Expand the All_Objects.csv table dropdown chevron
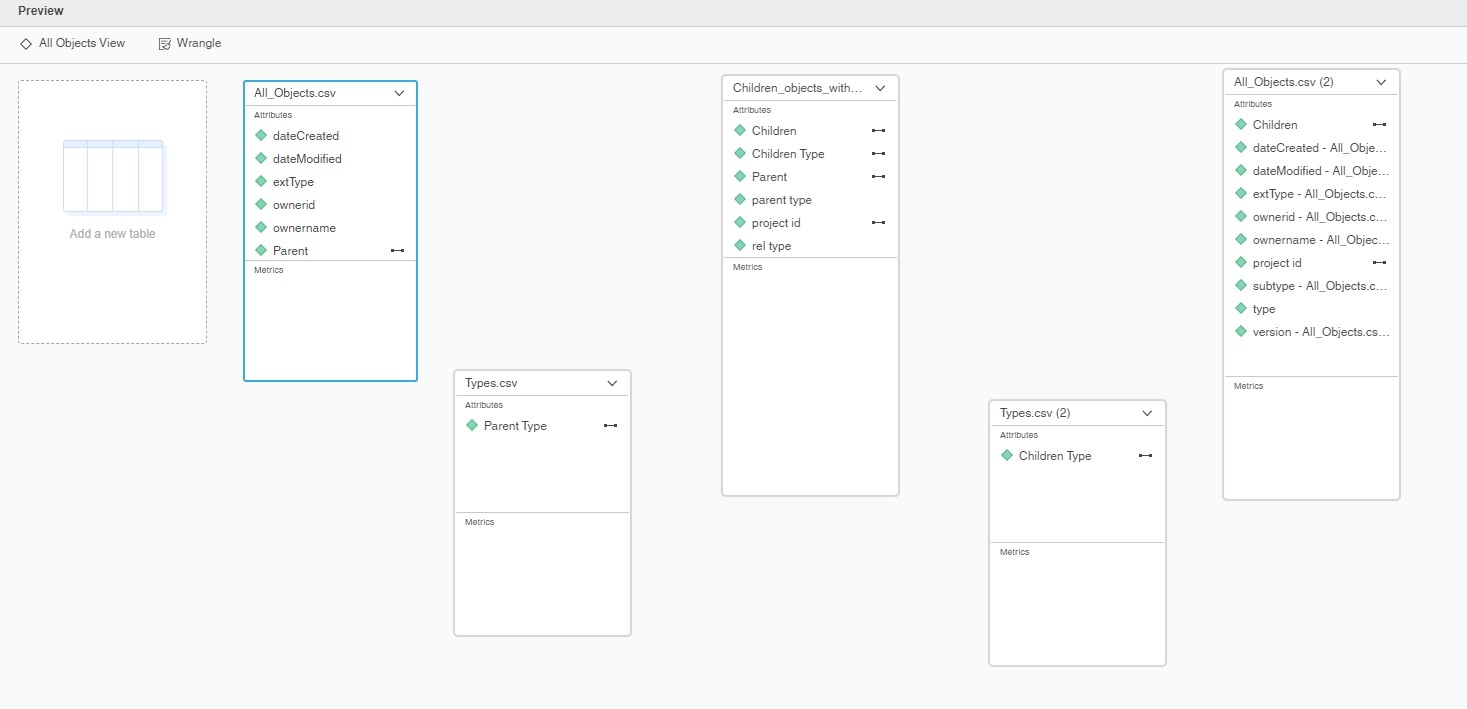Viewport: 1467px width, 709px height. 399,93
